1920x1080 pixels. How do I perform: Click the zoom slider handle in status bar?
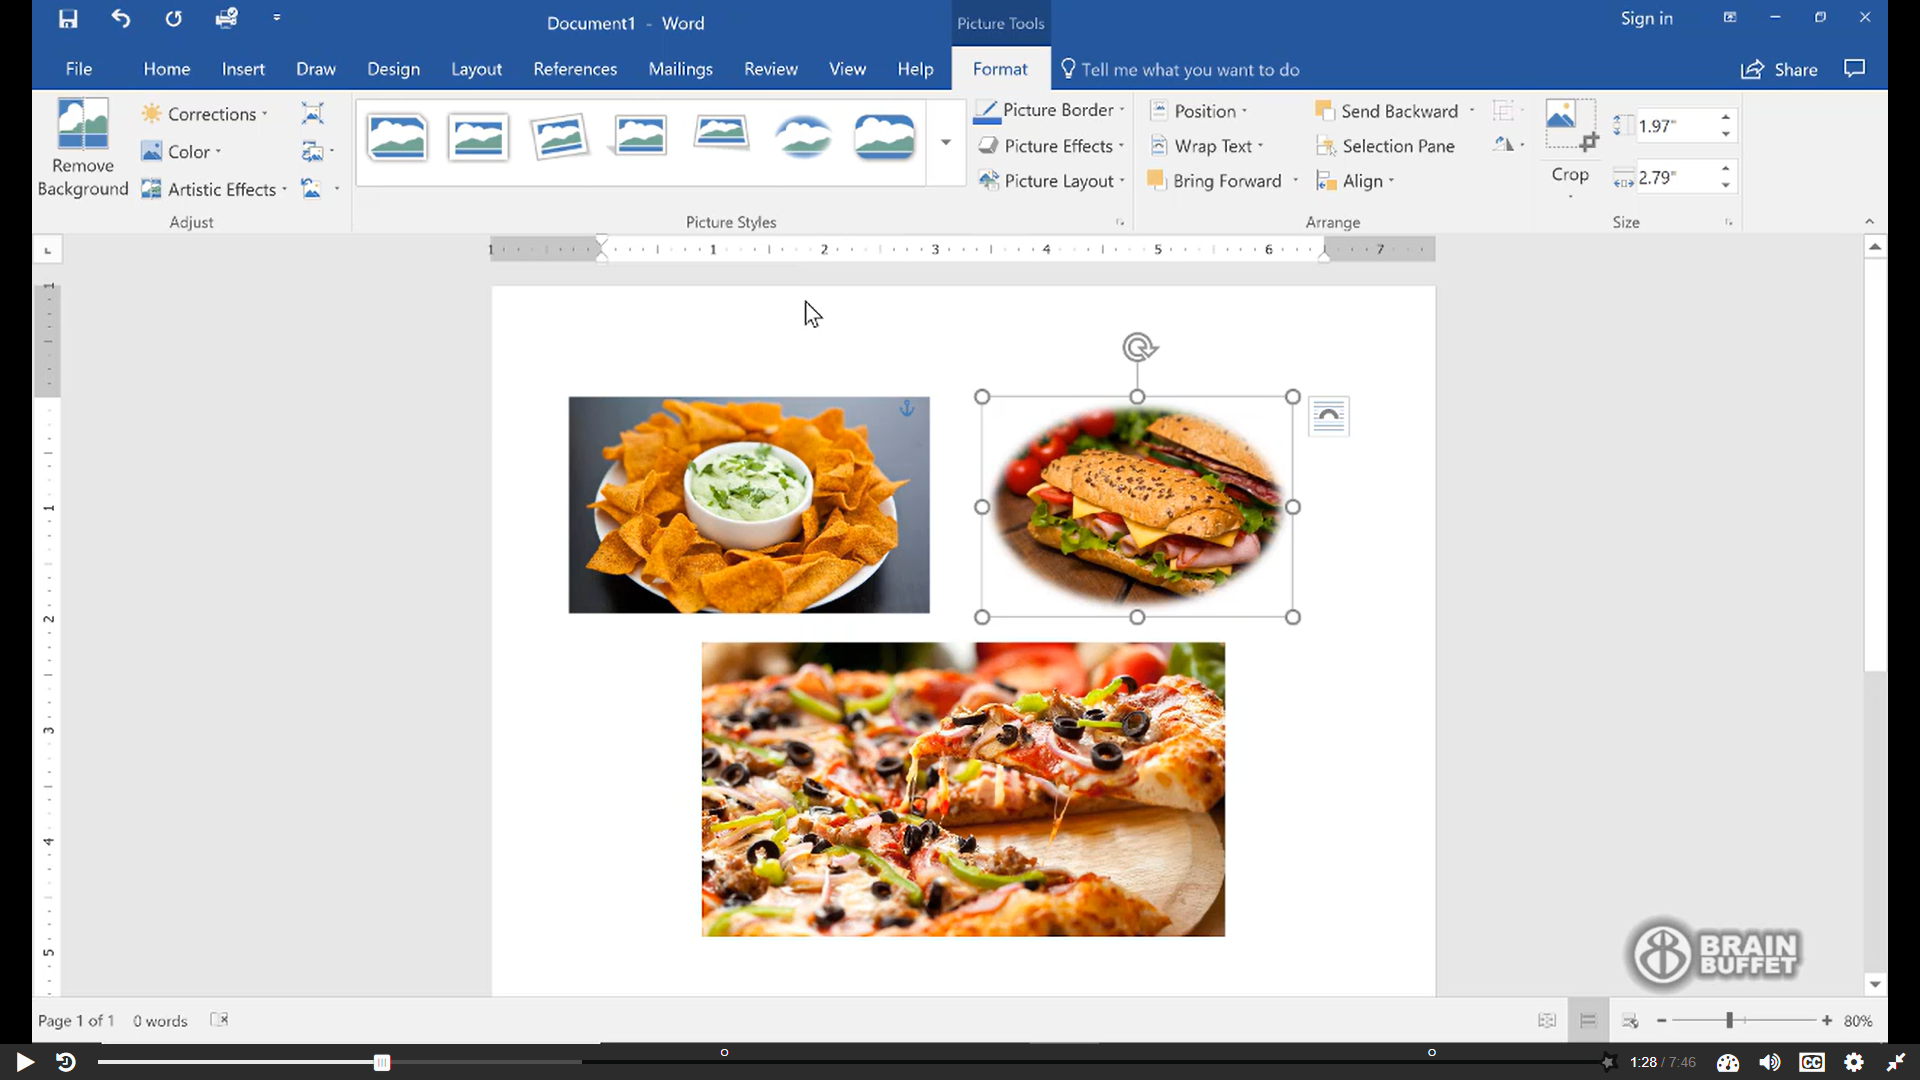tap(1729, 1020)
